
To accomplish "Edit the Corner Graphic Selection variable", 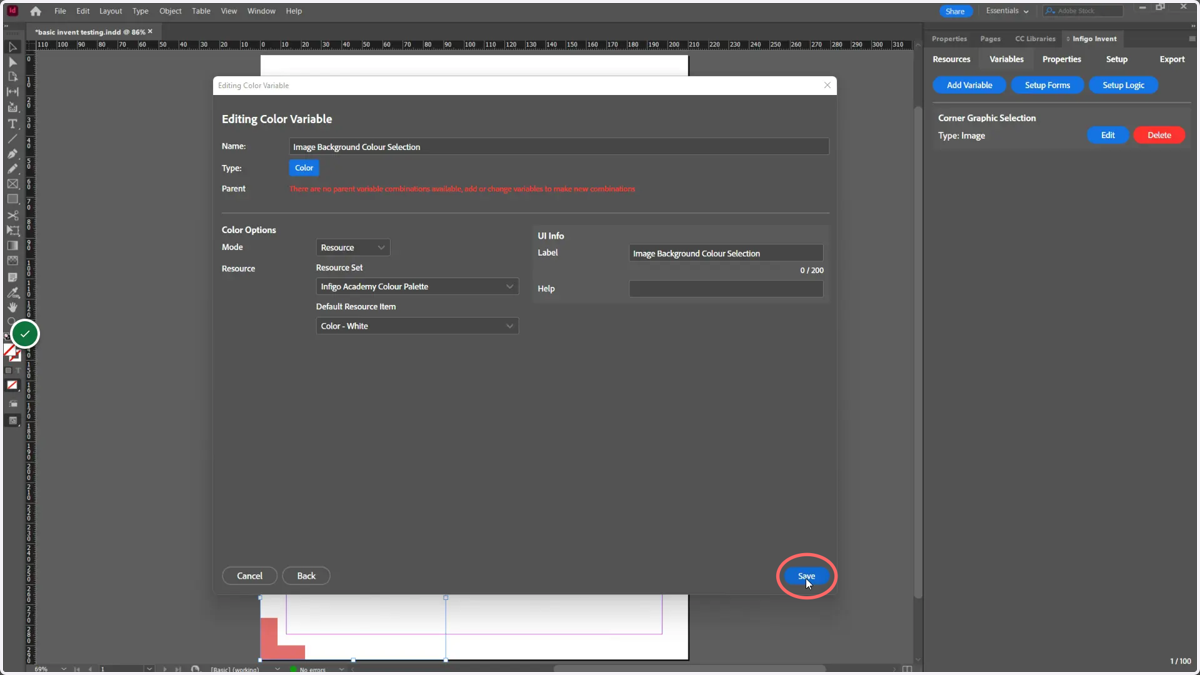I will click(1108, 135).
